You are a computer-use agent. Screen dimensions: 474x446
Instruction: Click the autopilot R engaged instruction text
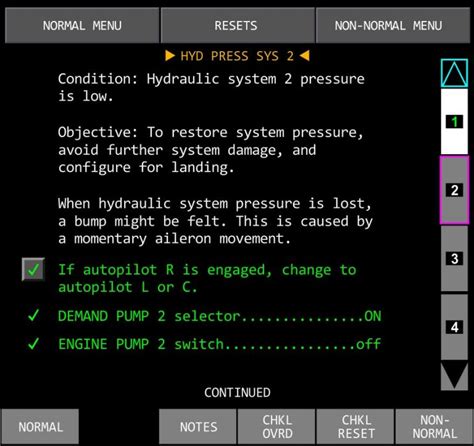pos(207,278)
